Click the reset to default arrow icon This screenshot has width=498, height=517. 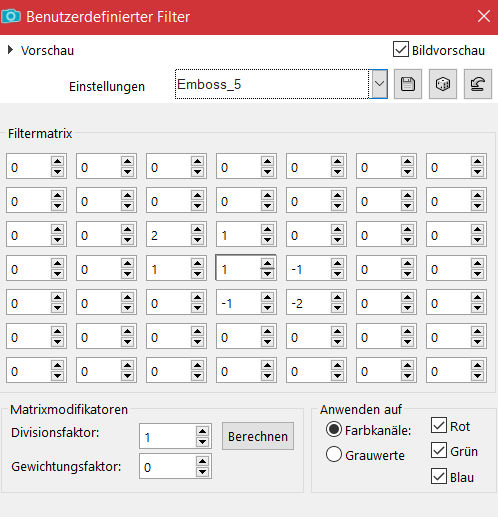[478, 84]
